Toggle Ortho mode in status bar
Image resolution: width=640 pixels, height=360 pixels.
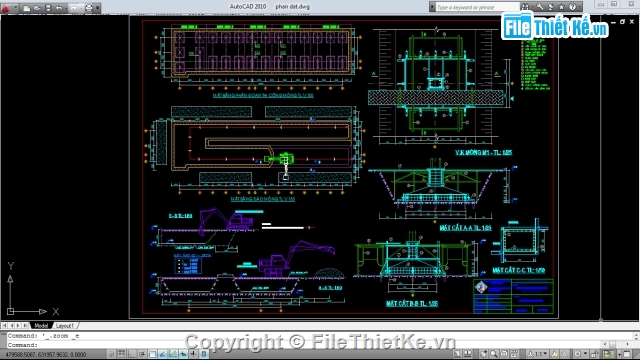tap(131, 354)
